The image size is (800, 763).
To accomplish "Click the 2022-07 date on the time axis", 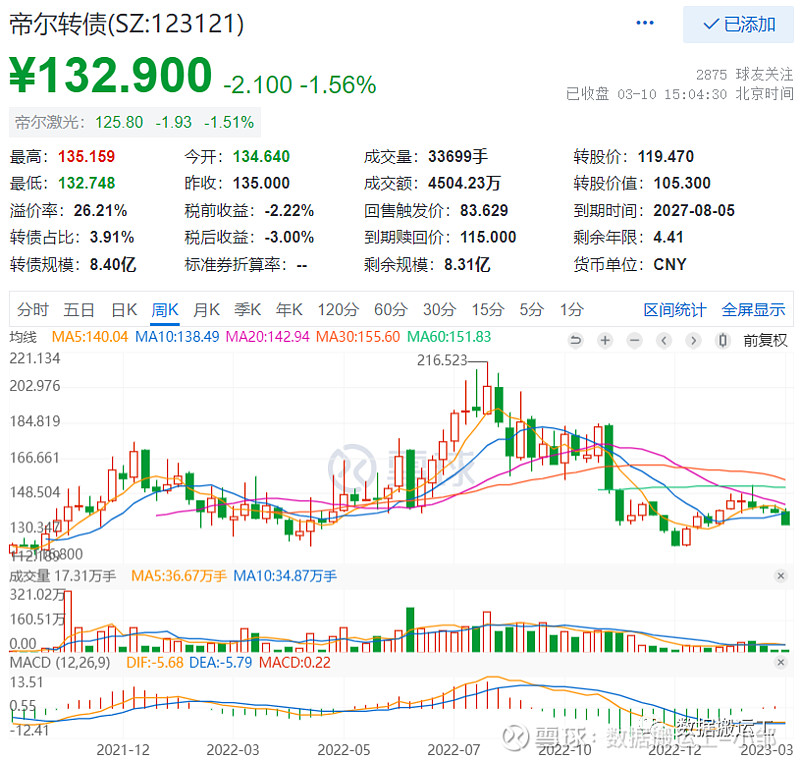I will (454, 750).
